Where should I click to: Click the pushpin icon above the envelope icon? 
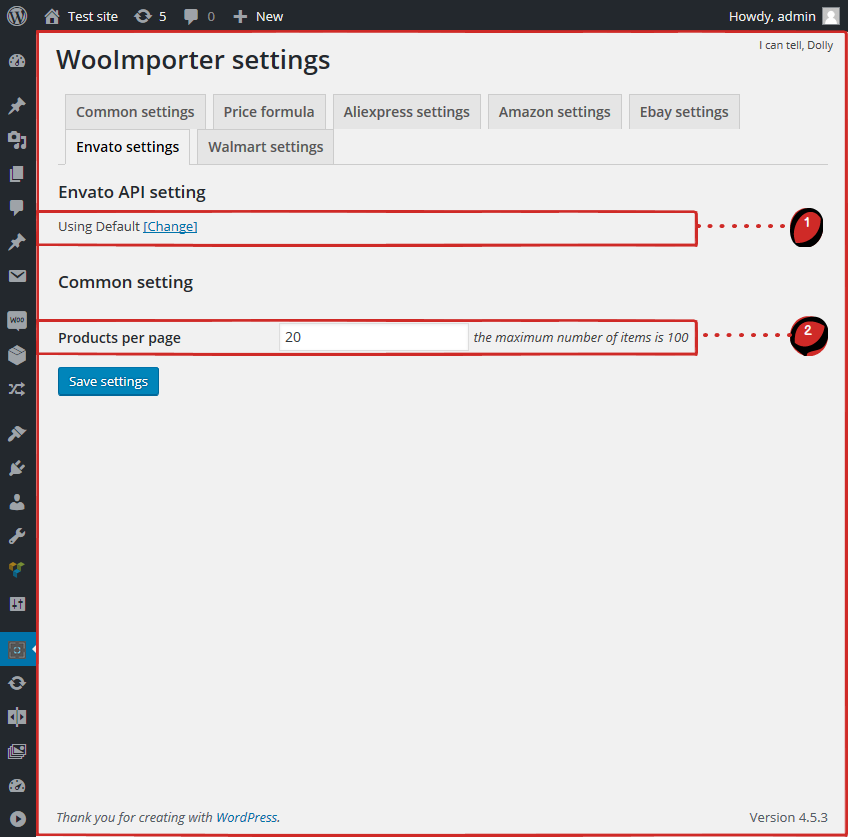[17, 242]
